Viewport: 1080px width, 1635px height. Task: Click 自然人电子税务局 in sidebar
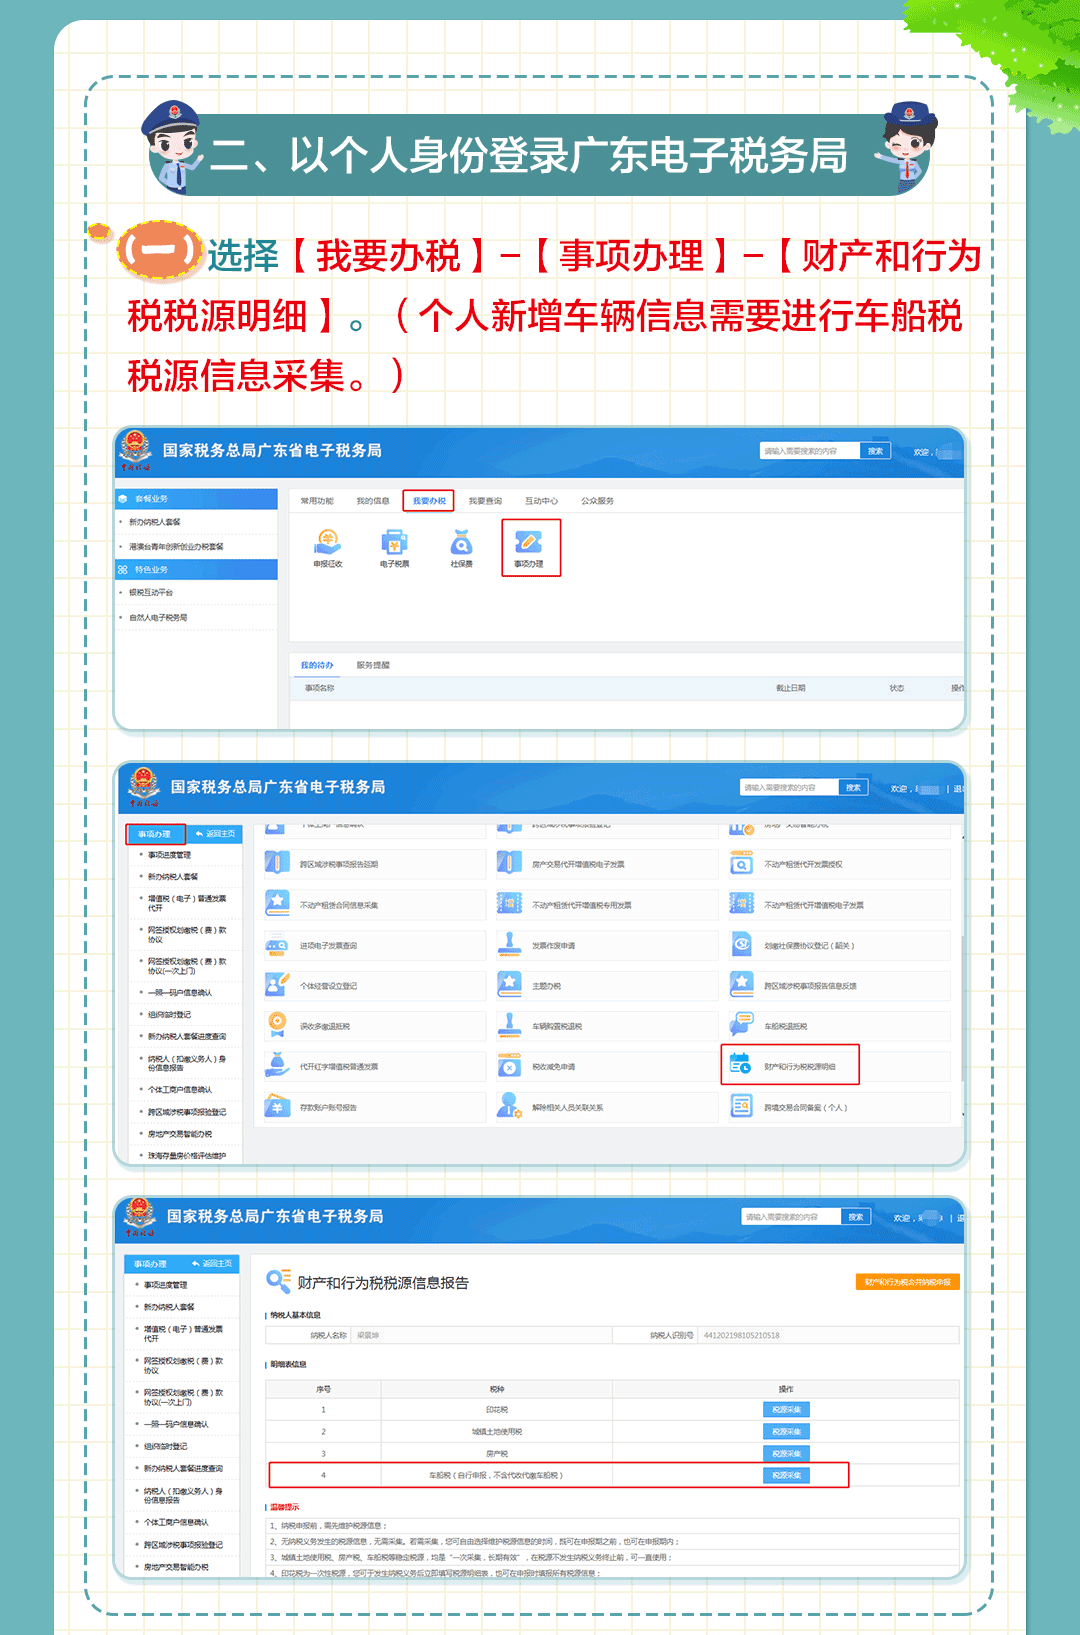158,618
